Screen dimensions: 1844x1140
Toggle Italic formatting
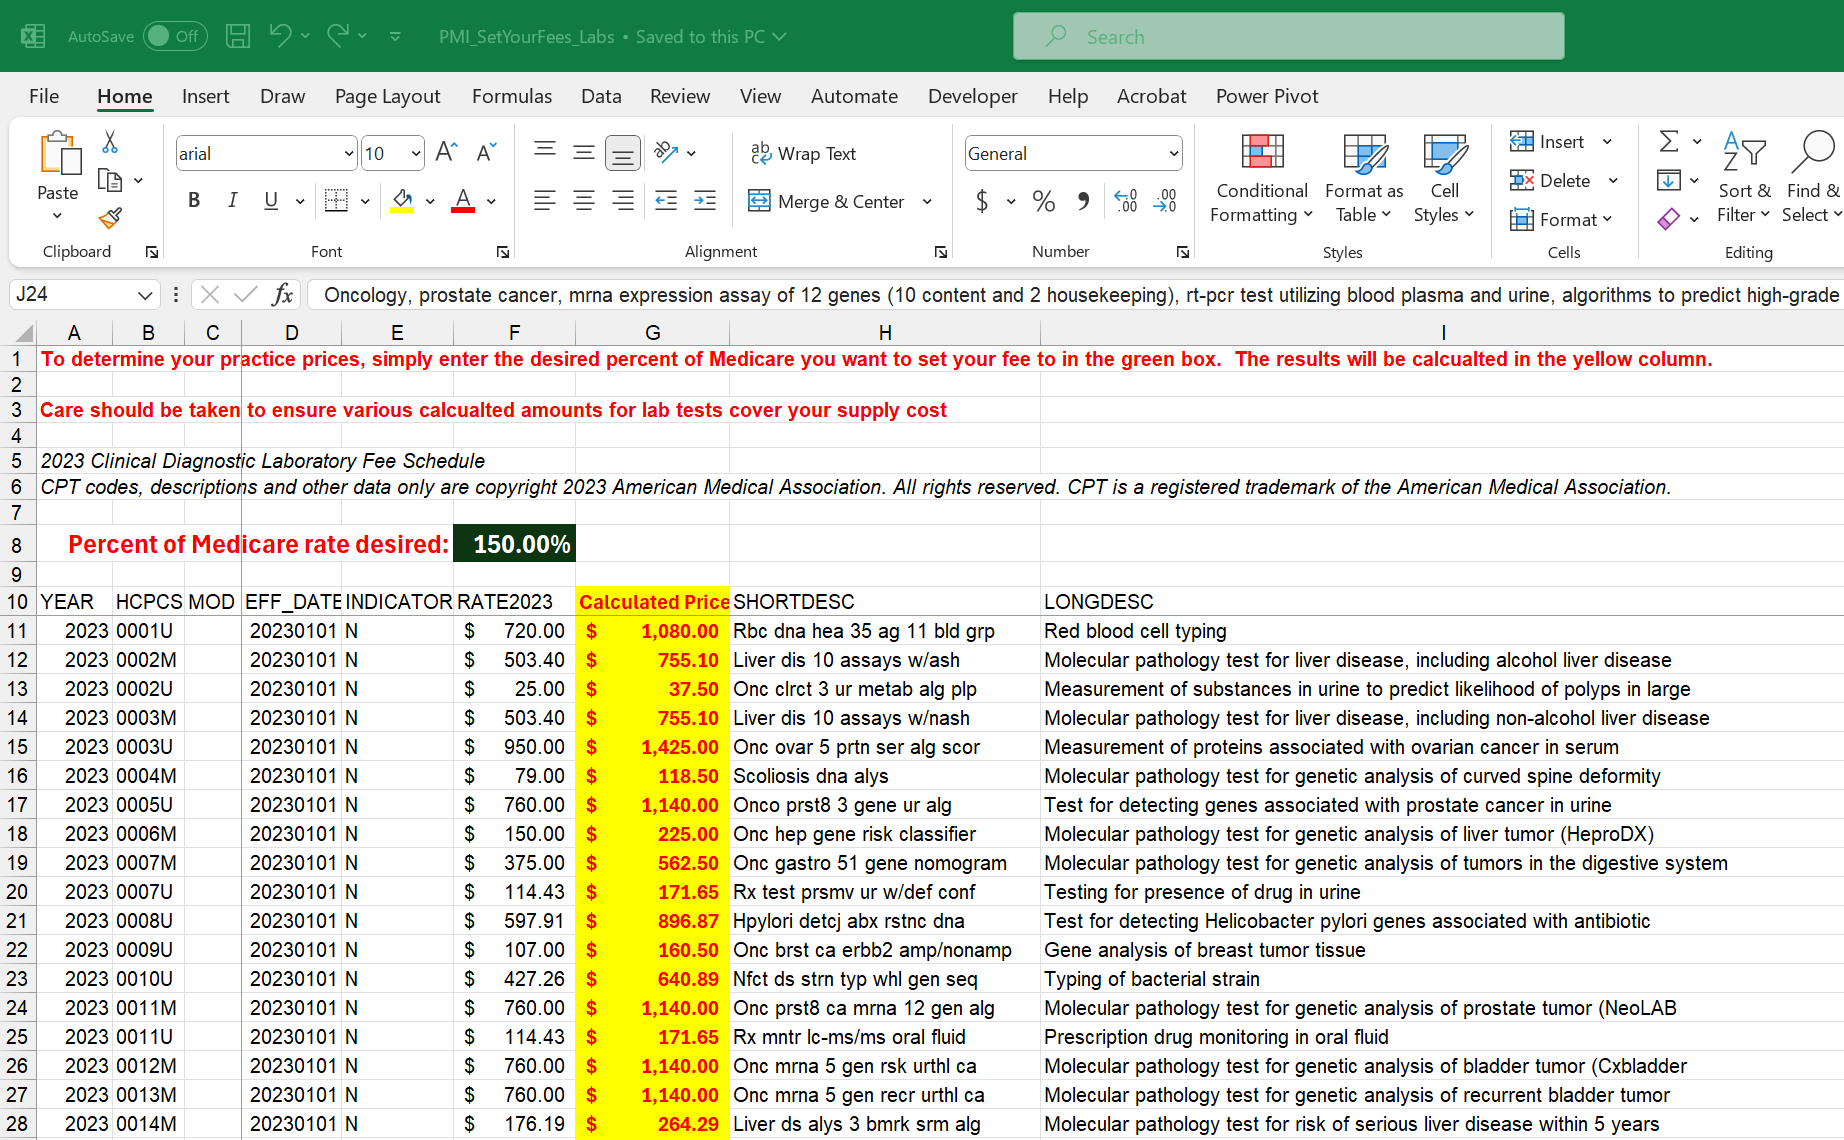pyautogui.click(x=232, y=201)
